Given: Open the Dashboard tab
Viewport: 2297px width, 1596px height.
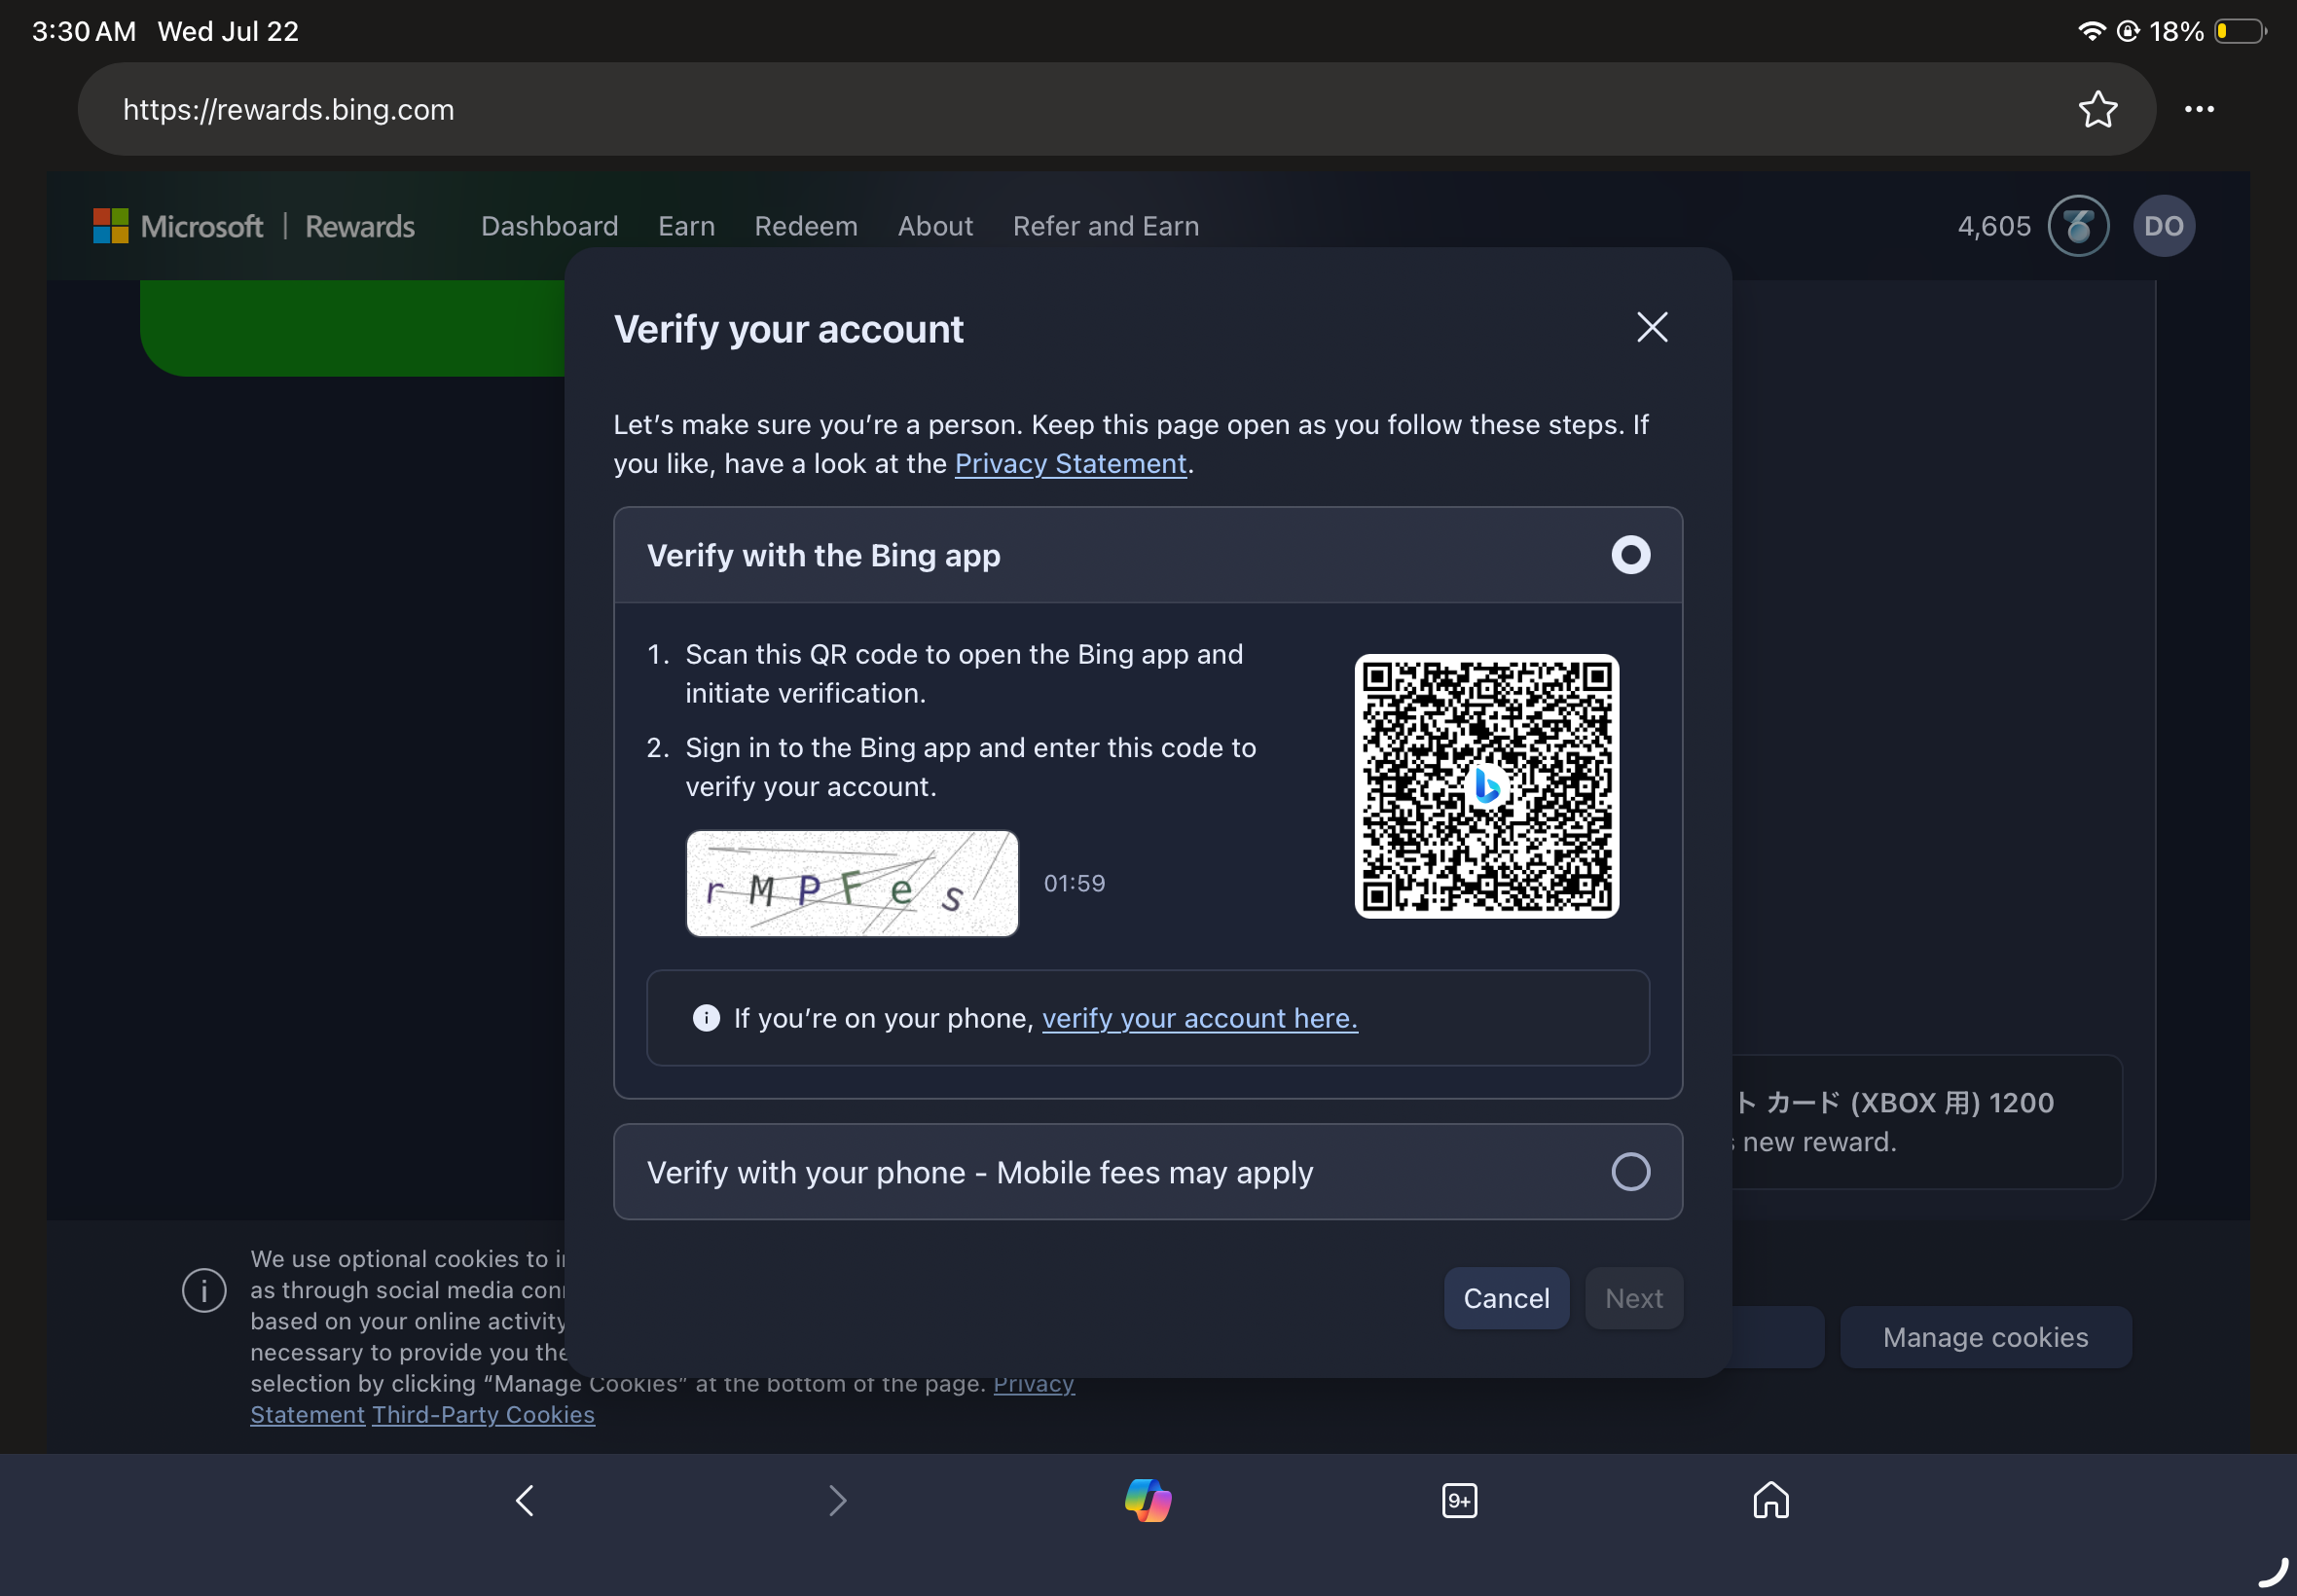Looking at the screenshot, I should [x=550, y=226].
